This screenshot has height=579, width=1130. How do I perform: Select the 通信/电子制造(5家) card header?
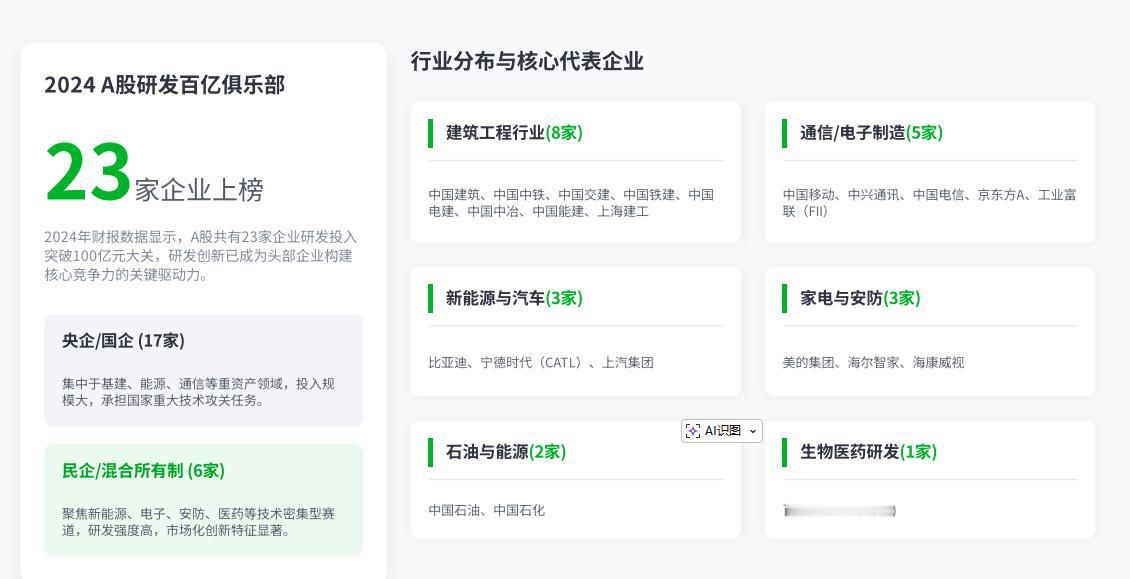pos(869,132)
